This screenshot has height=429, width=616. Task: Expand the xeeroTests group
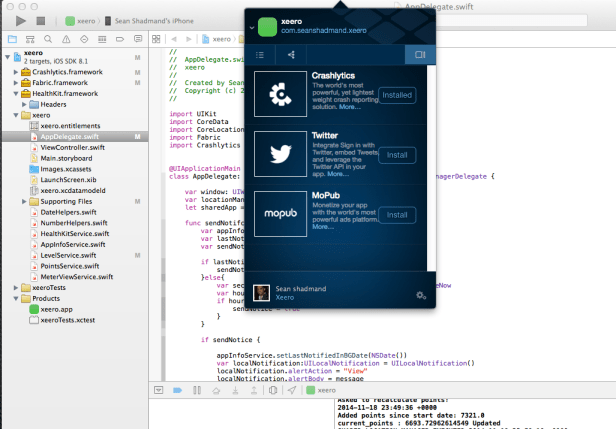pos(16,288)
